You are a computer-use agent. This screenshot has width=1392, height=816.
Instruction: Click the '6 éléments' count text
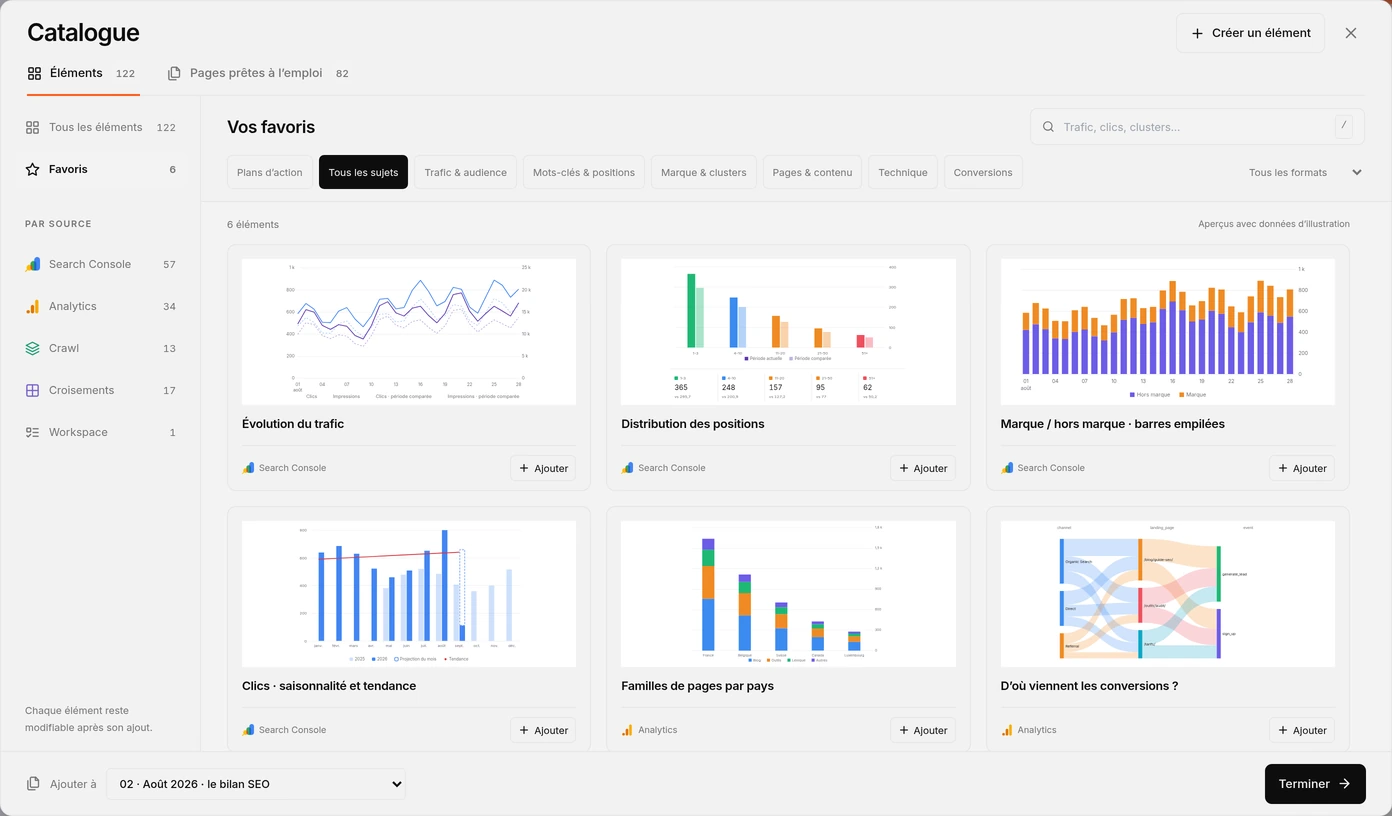(253, 224)
